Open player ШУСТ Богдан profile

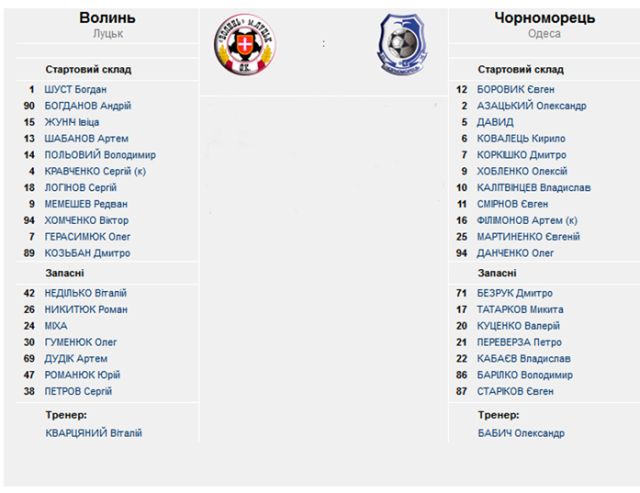tap(76, 89)
